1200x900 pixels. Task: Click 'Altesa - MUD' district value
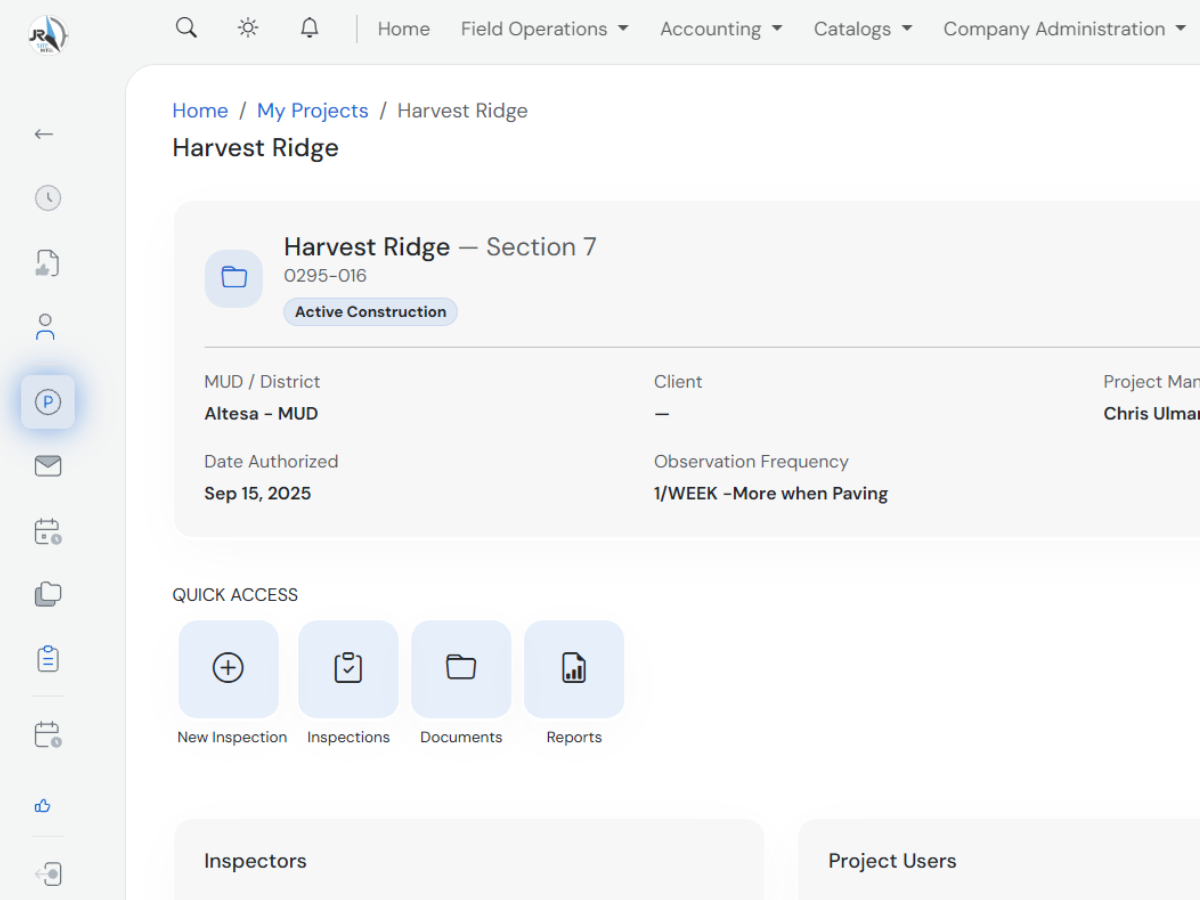click(x=261, y=414)
